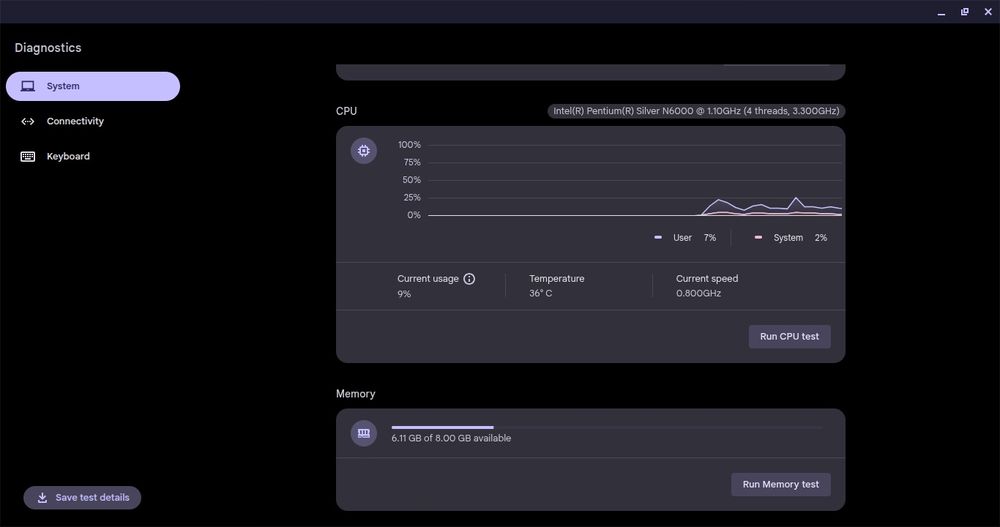Click the download icon in Save test details

tap(43, 498)
